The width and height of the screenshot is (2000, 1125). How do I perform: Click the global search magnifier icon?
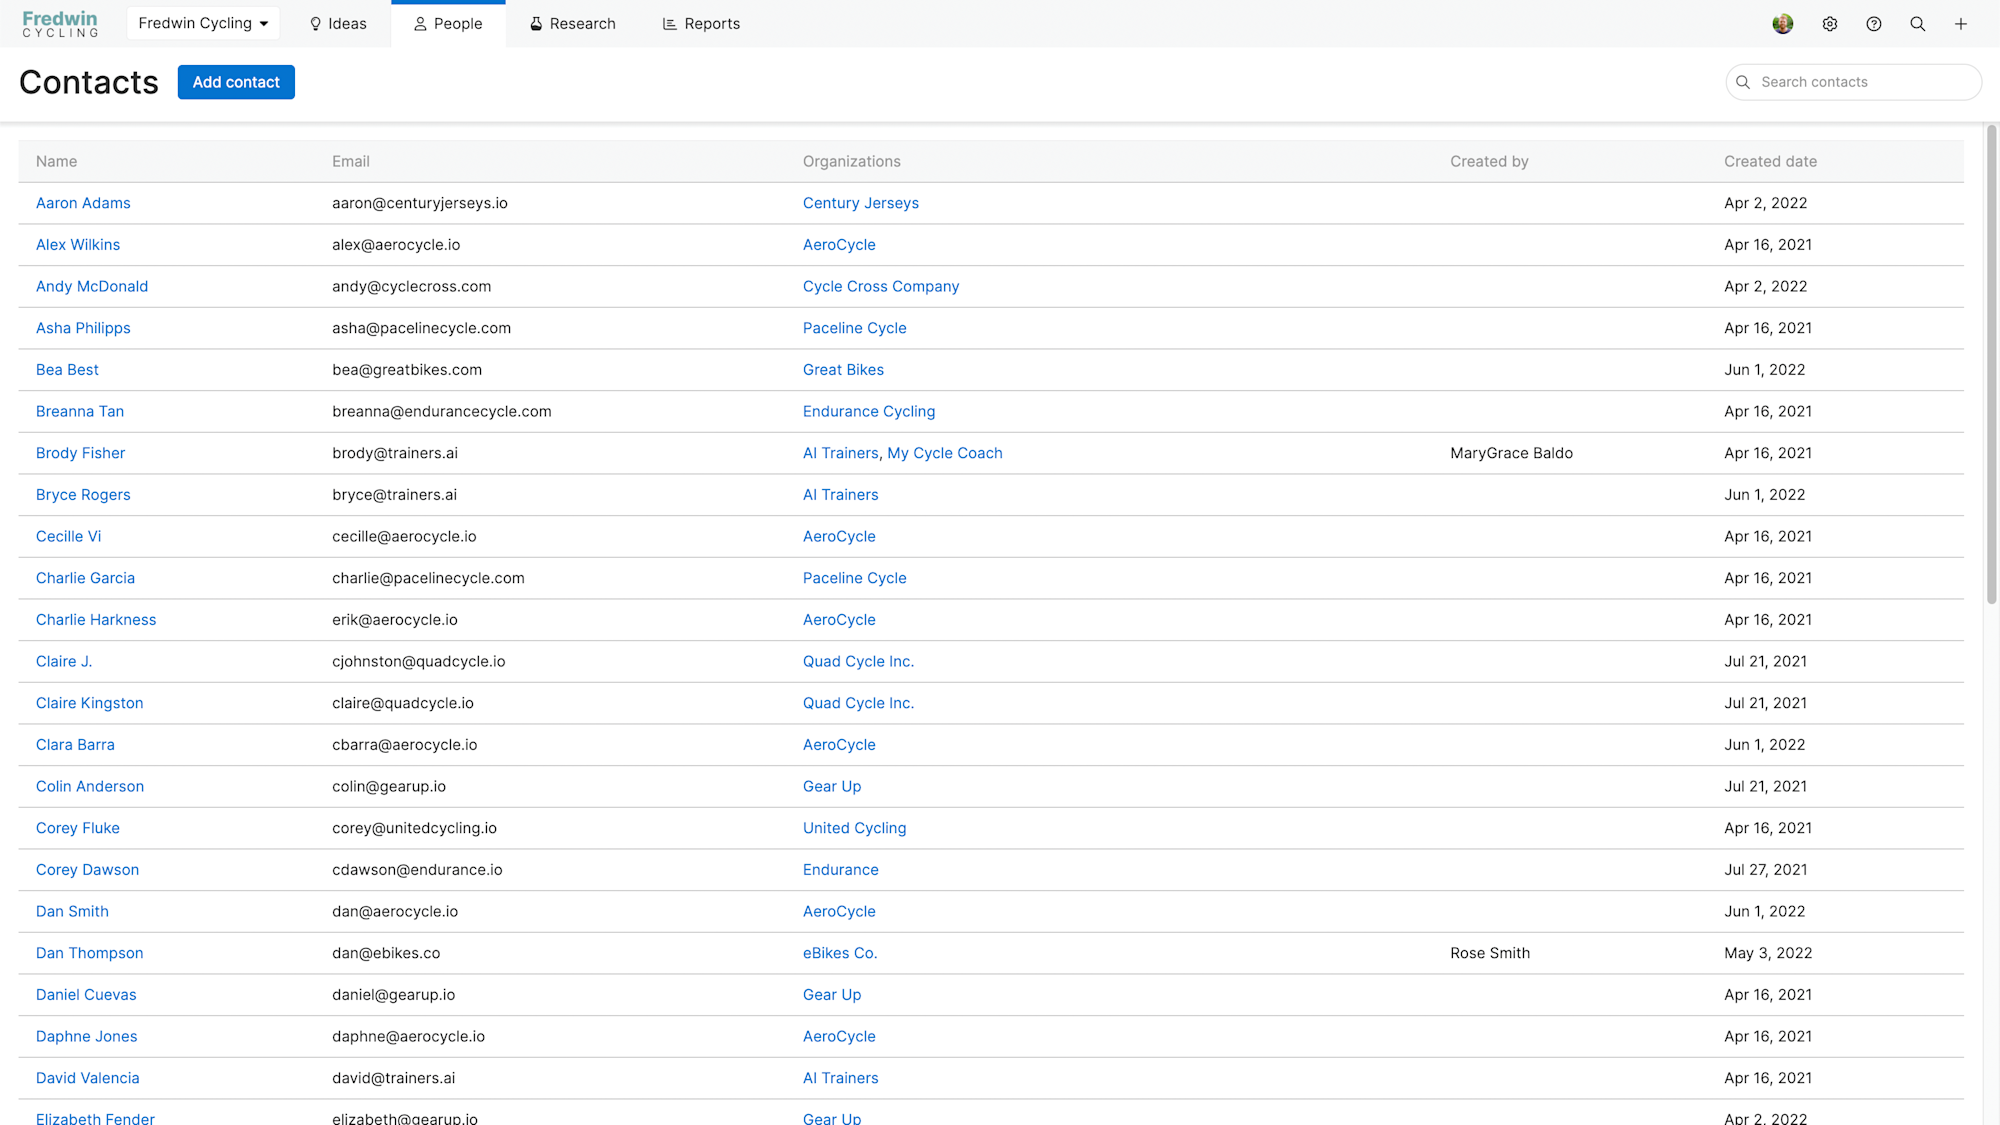point(1917,24)
